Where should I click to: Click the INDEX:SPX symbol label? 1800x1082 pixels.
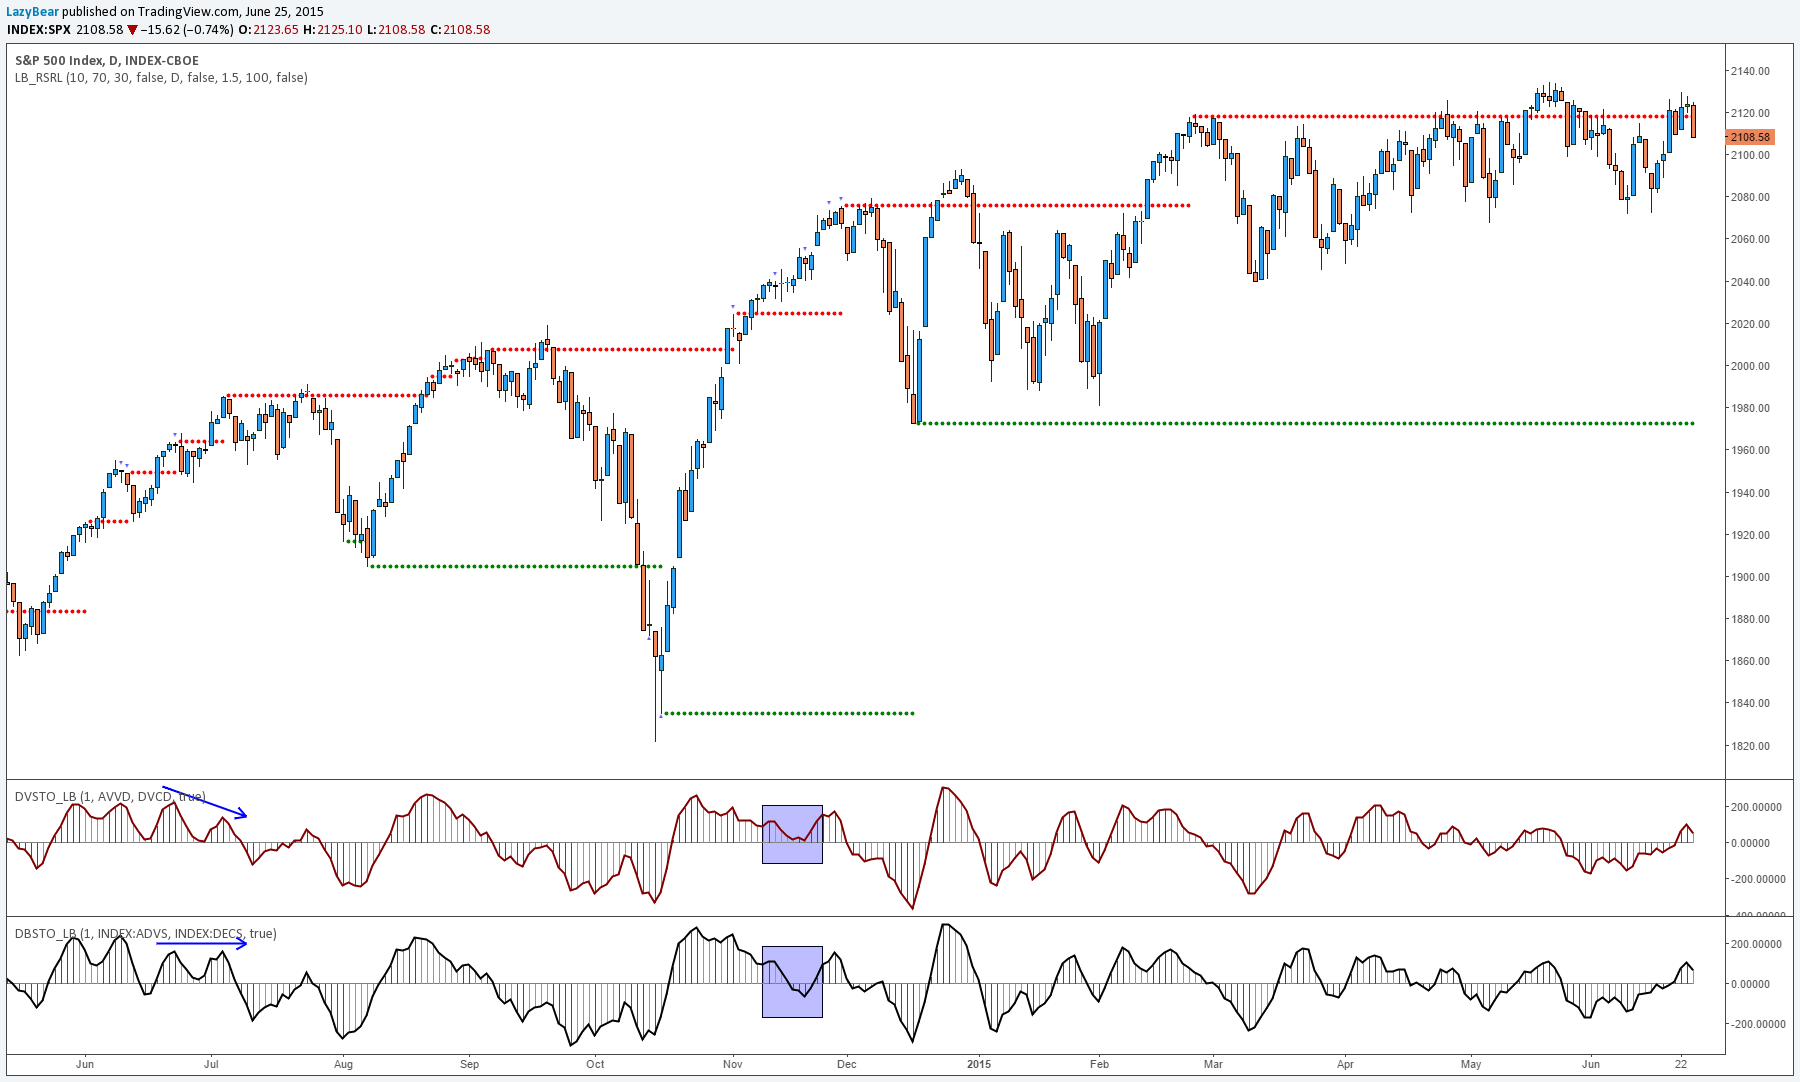pos(39,30)
